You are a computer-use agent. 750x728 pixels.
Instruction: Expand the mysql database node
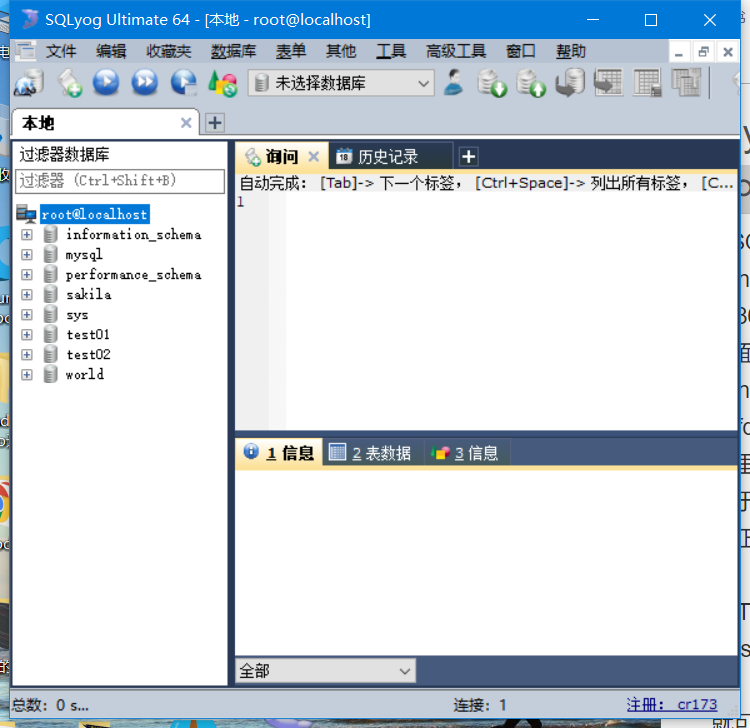pos(27,254)
